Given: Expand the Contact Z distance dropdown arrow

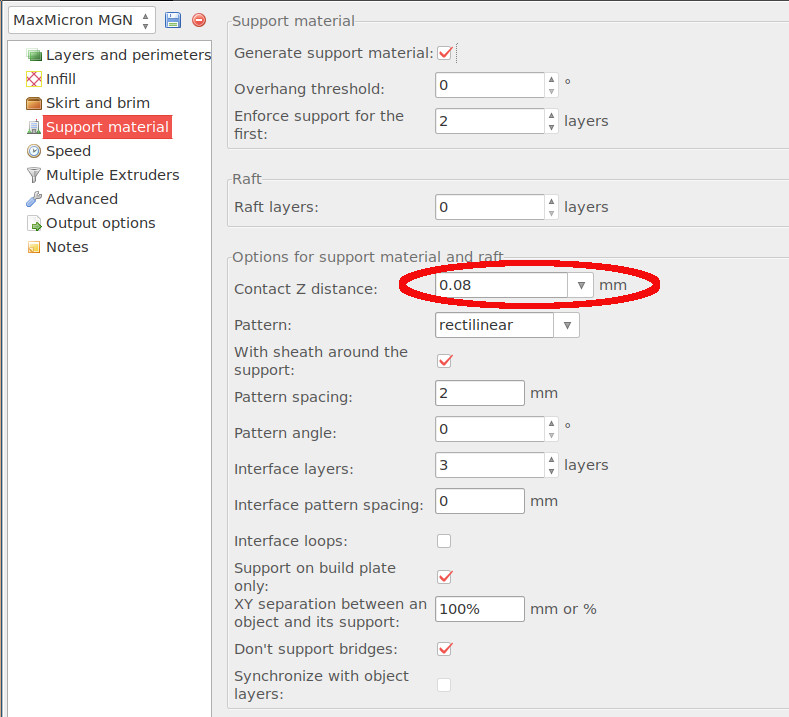Looking at the screenshot, I should tap(581, 286).
